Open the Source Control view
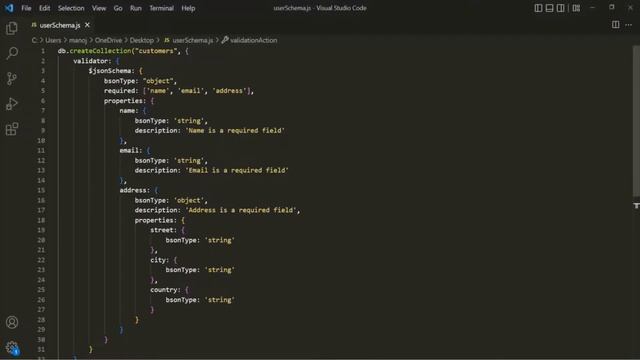This screenshot has width=640, height=360. click(x=12, y=78)
